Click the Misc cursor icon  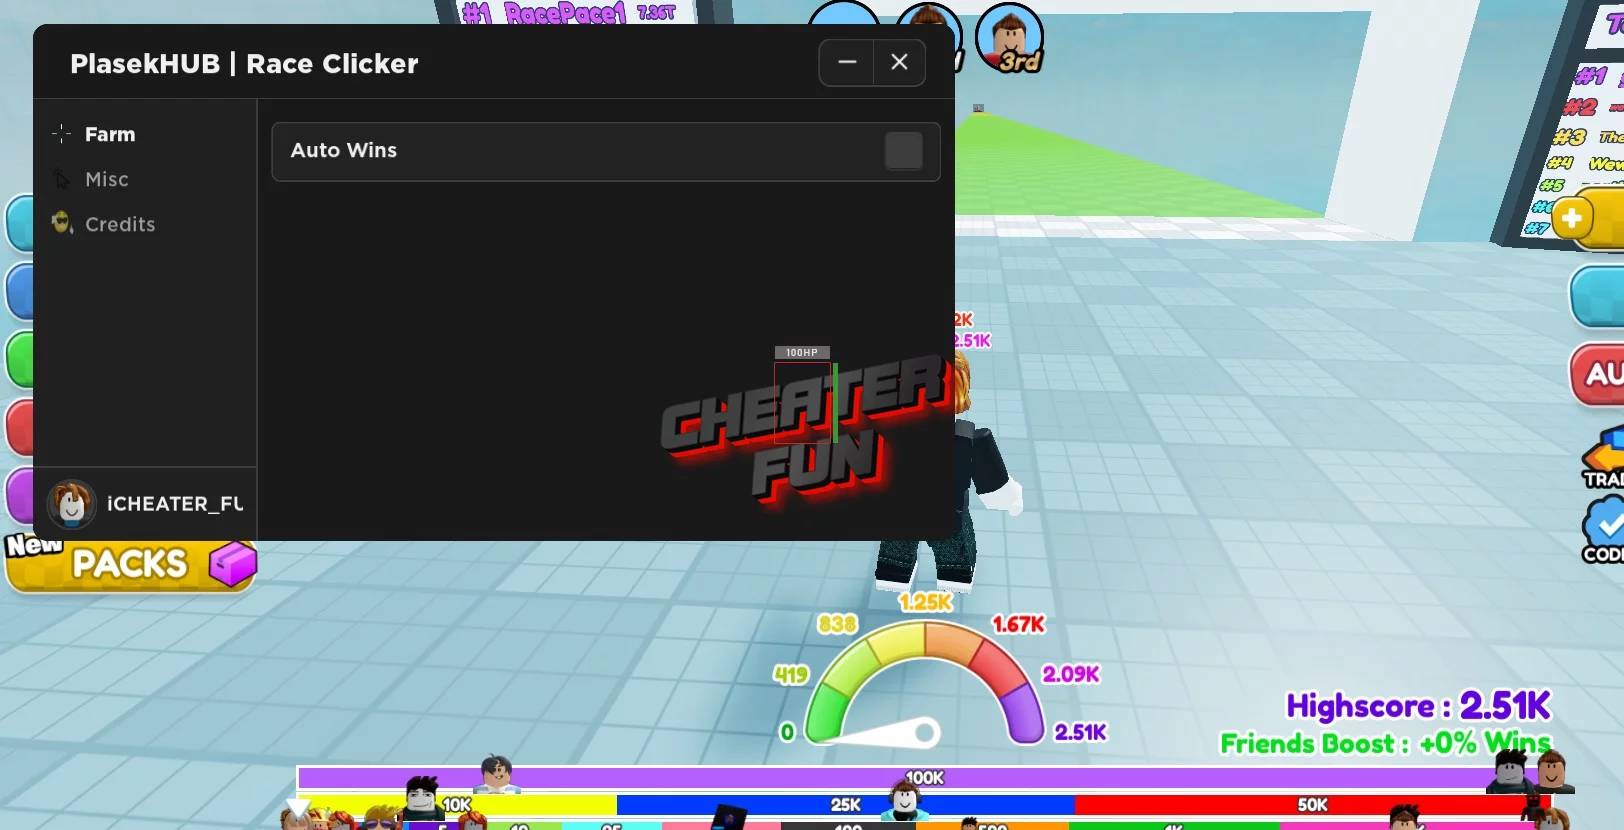pos(62,179)
